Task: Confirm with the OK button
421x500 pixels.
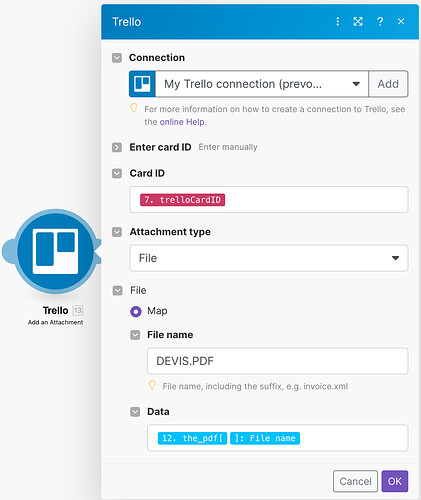Action: (x=395, y=481)
